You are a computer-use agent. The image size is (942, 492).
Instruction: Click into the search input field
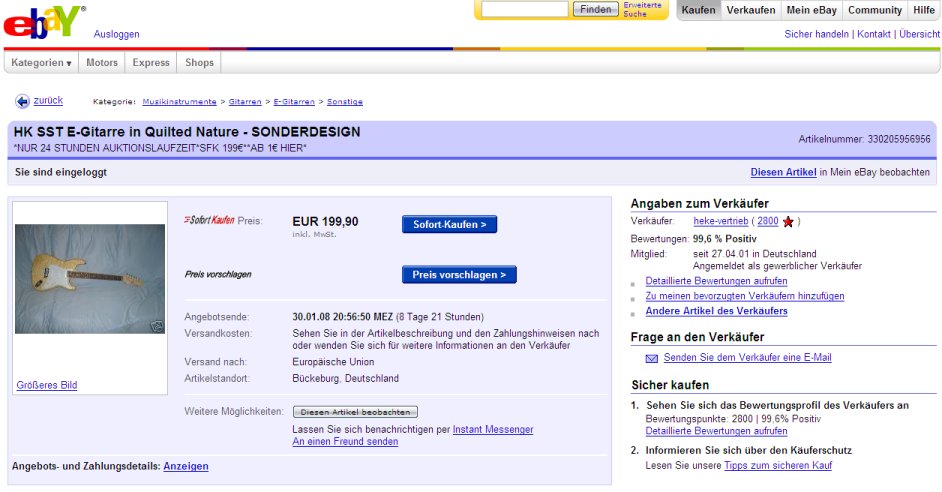[x=524, y=9]
